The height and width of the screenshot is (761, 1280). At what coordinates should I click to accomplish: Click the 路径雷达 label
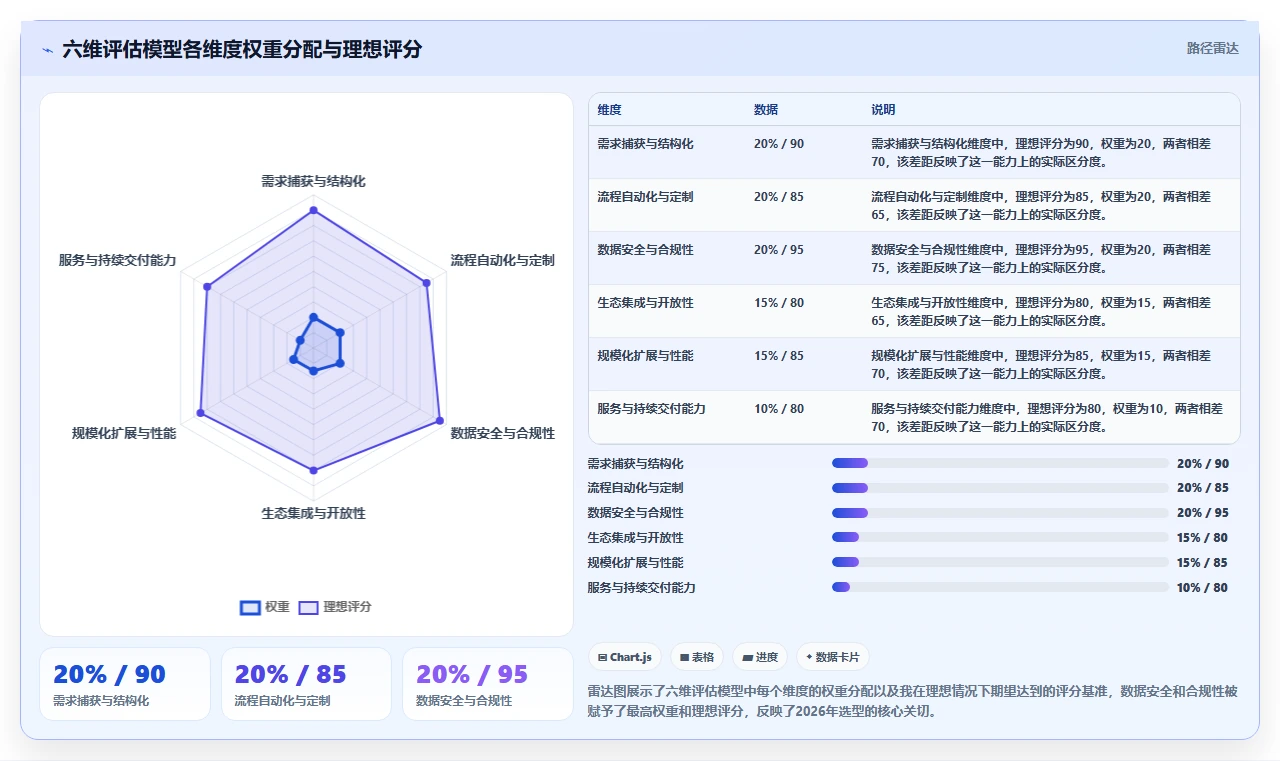[x=1212, y=48]
